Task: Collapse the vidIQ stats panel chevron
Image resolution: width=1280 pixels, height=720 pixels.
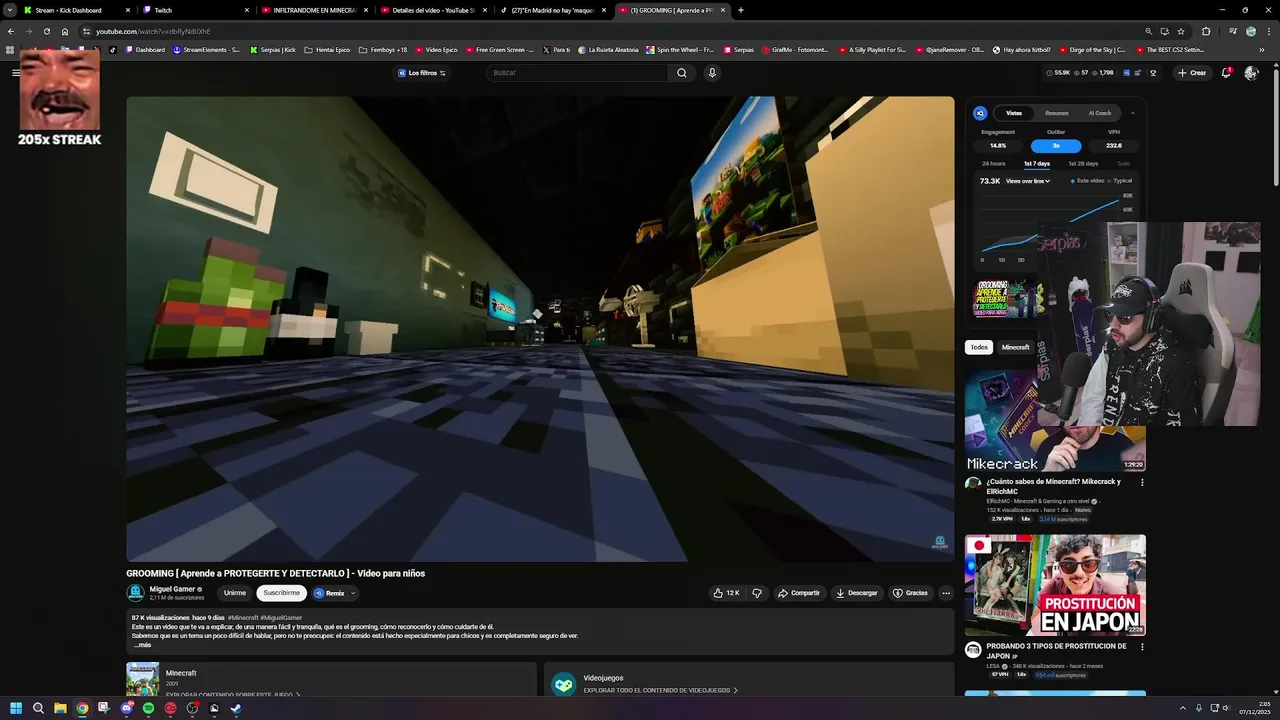Action: (x=1133, y=113)
